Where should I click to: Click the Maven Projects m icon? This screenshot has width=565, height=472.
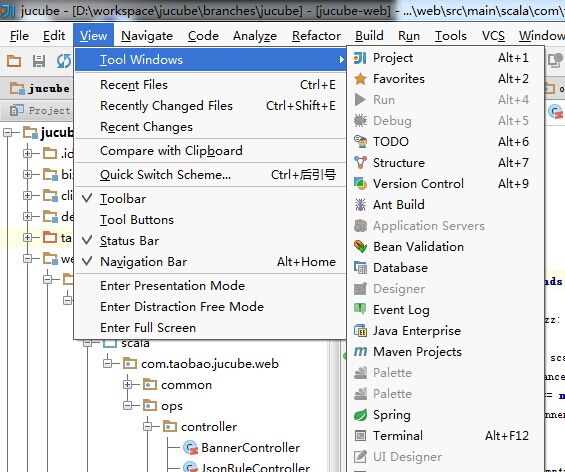point(360,352)
